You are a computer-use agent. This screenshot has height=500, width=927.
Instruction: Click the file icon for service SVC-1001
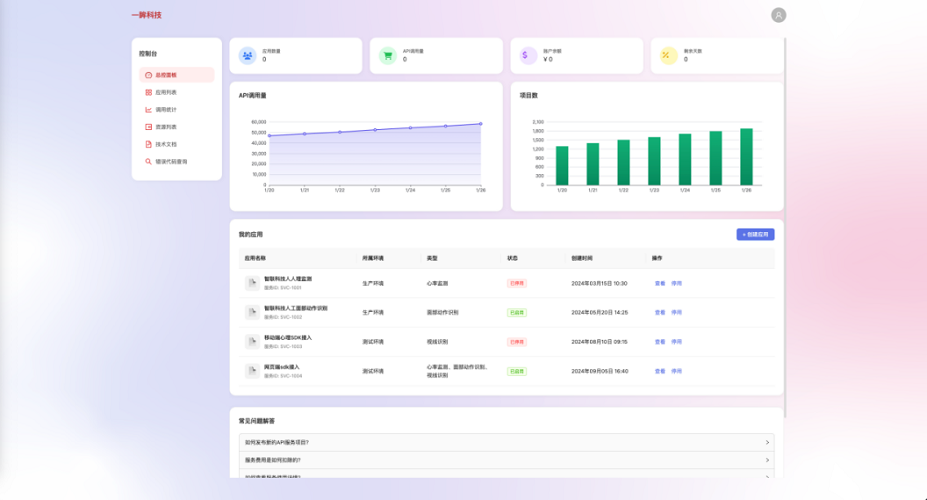pyautogui.click(x=252, y=283)
